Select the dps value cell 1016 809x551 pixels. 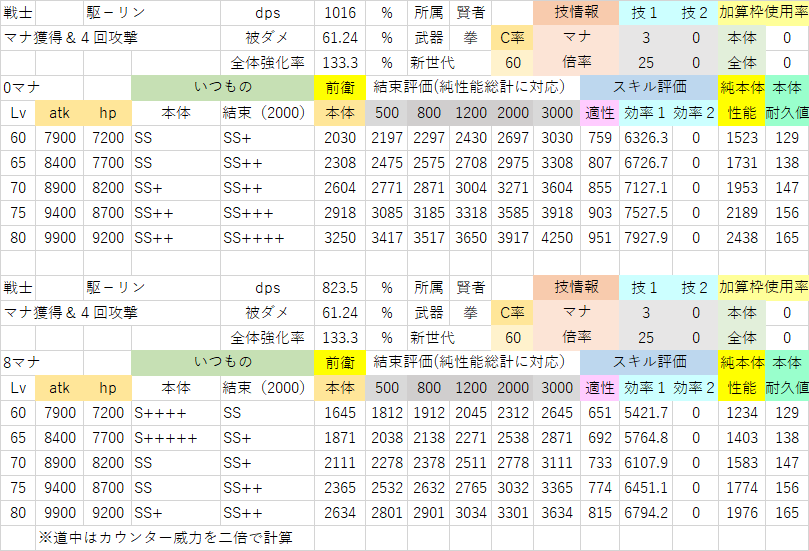(x=340, y=13)
